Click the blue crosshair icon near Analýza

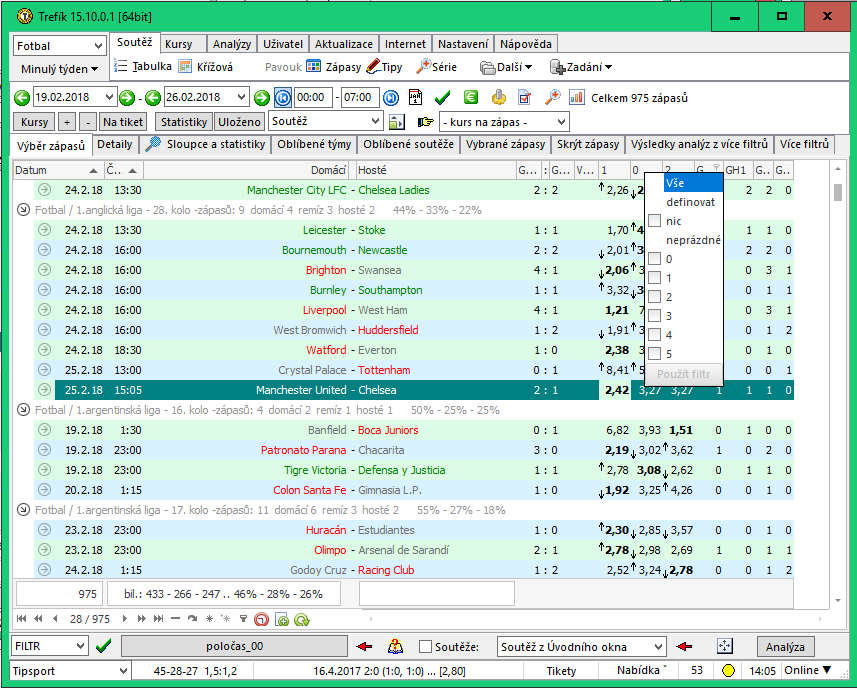pos(724,646)
